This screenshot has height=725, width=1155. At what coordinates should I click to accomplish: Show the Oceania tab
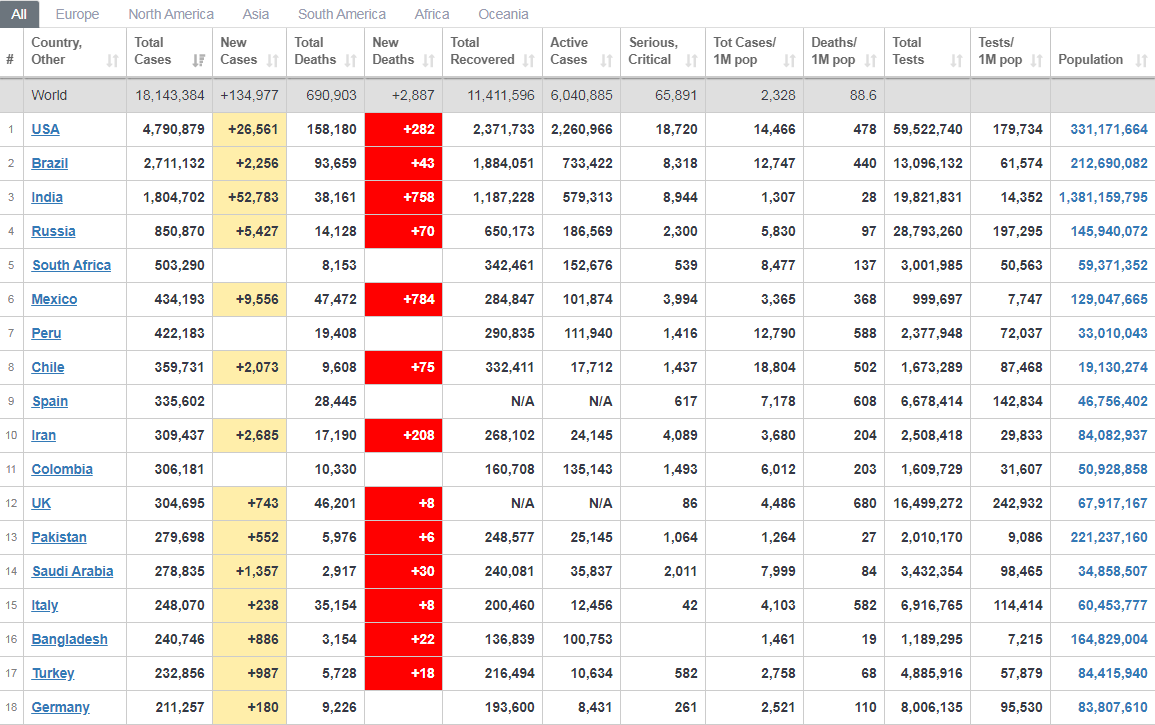click(503, 14)
